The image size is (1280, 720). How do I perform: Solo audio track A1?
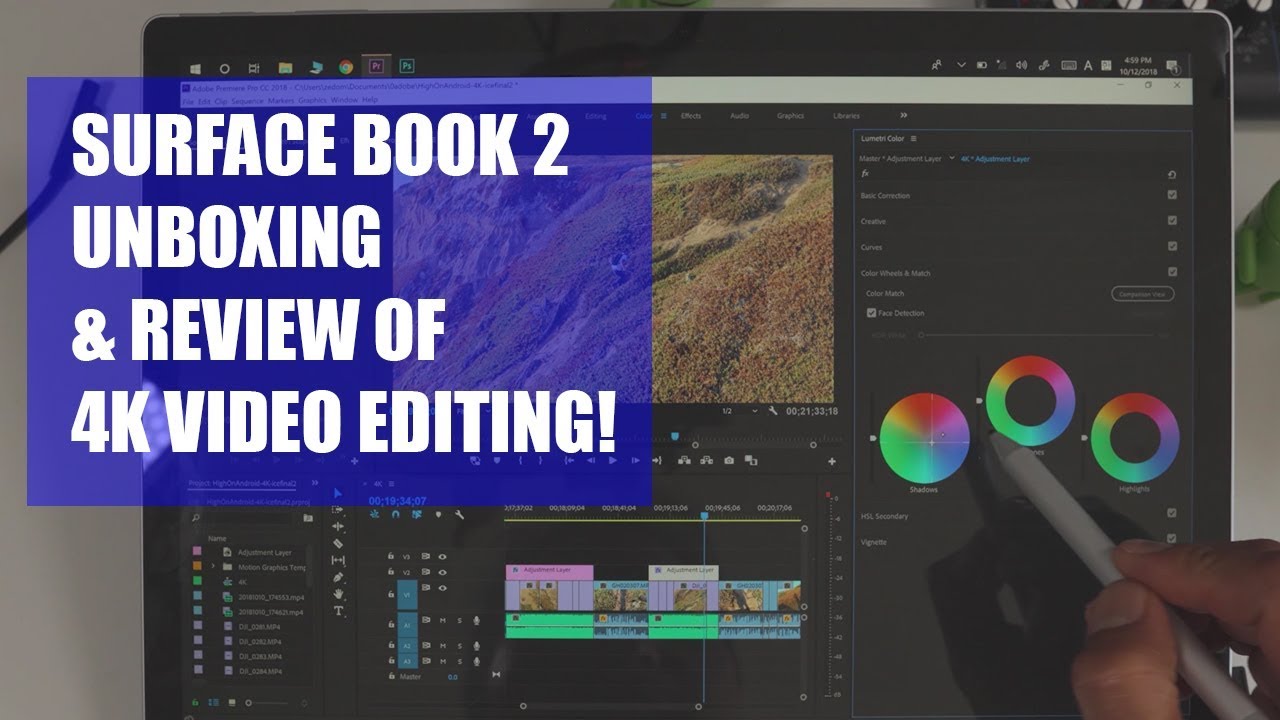click(x=460, y=621)
